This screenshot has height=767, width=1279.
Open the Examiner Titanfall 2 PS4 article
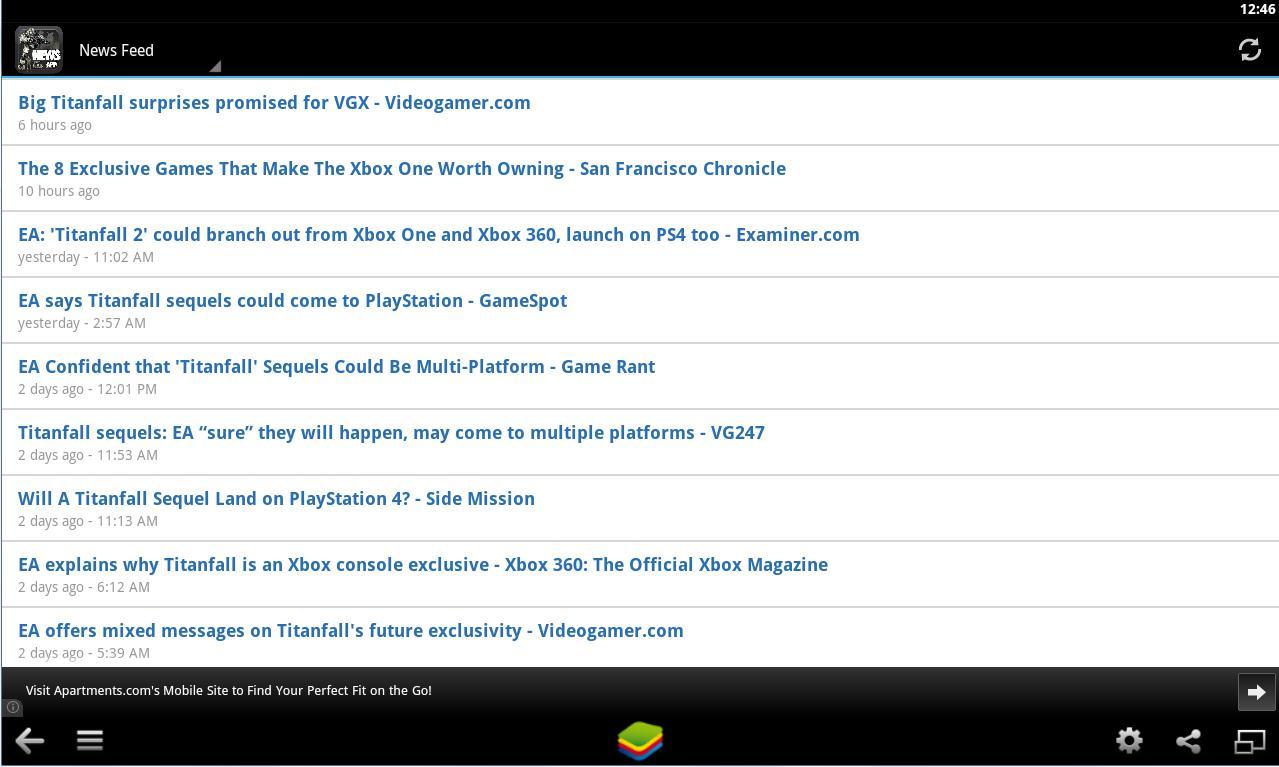pyautogui.click(x=438, y=234)
